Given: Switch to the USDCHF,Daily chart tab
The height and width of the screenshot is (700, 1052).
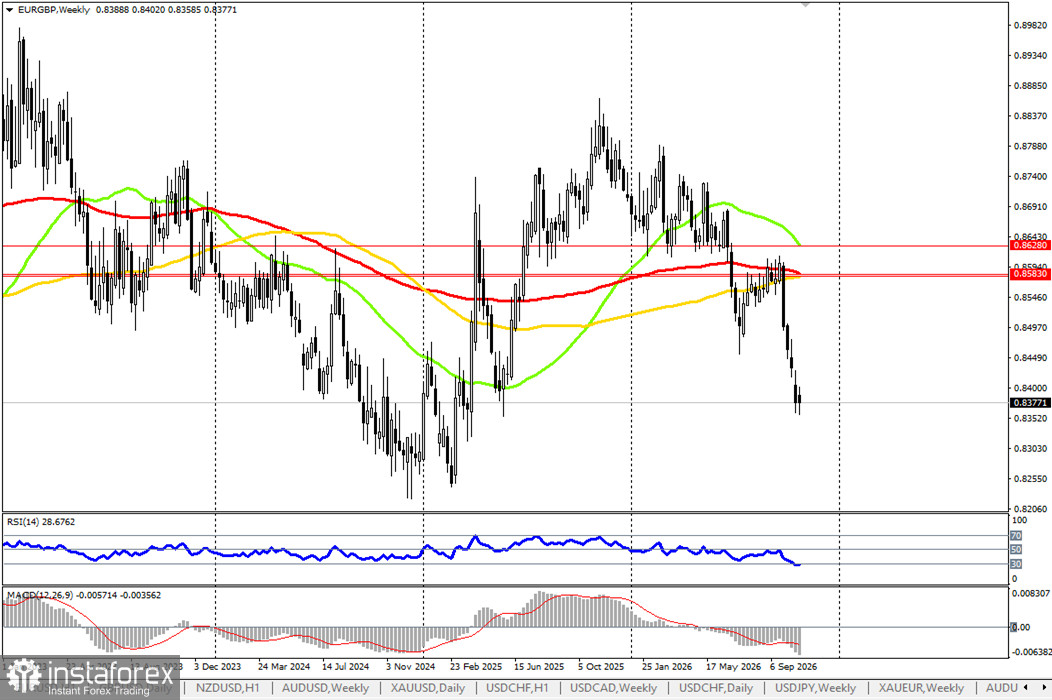Looking at the screenshot, I should [716, 688].
